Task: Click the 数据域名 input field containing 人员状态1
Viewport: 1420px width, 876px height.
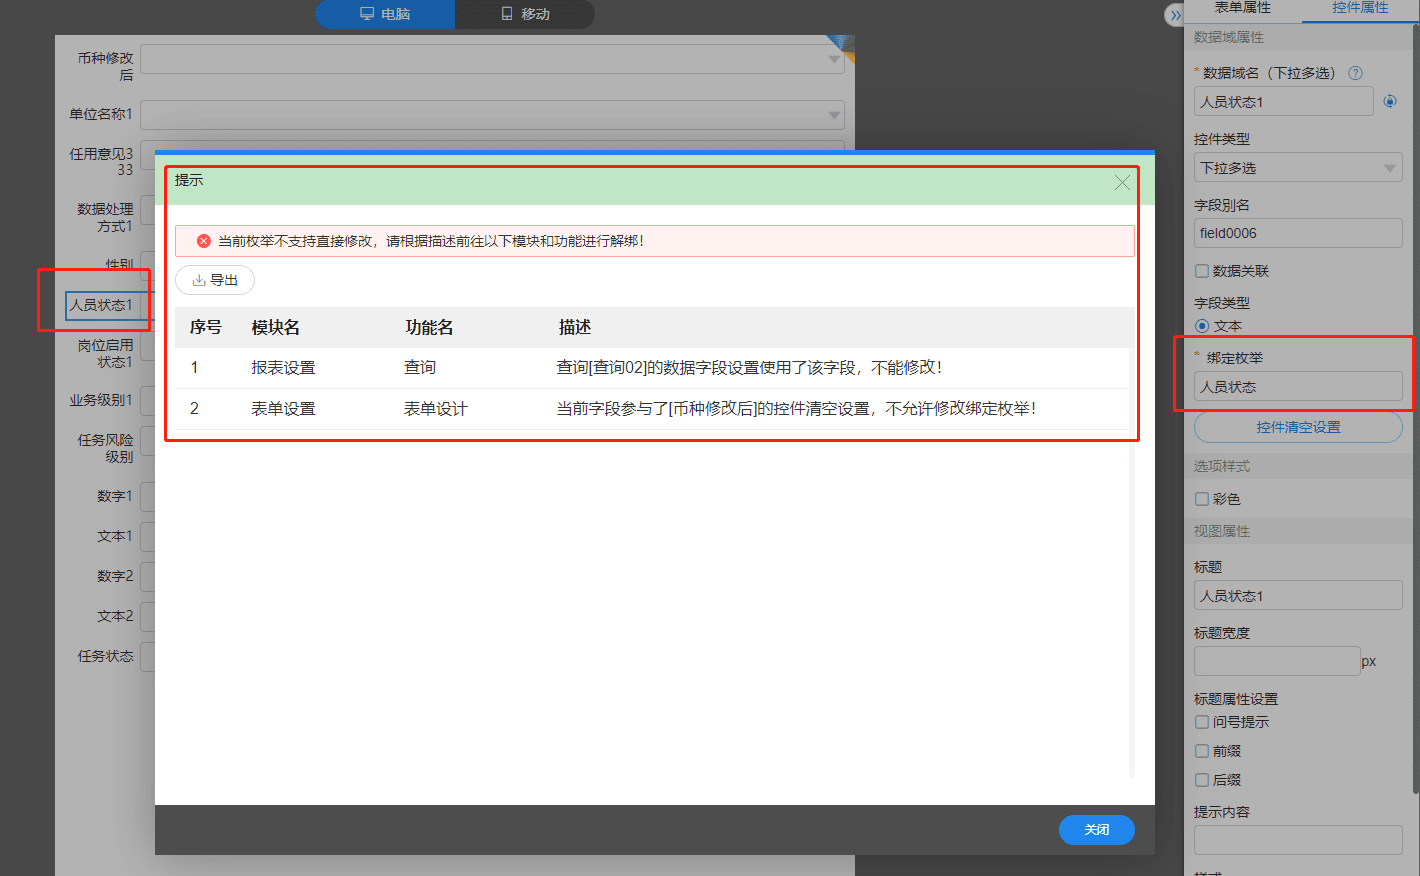Action: [1283, 102]
